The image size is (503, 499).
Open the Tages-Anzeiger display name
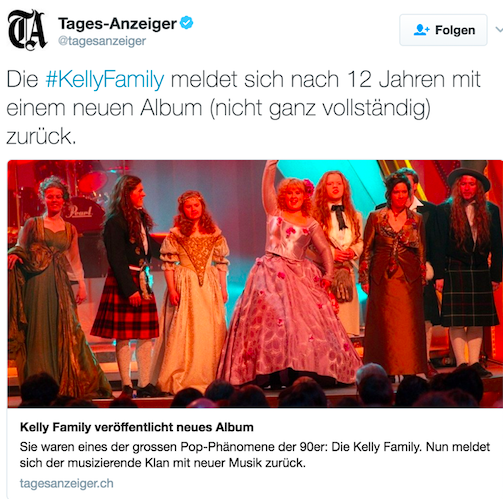click(117, 23)
